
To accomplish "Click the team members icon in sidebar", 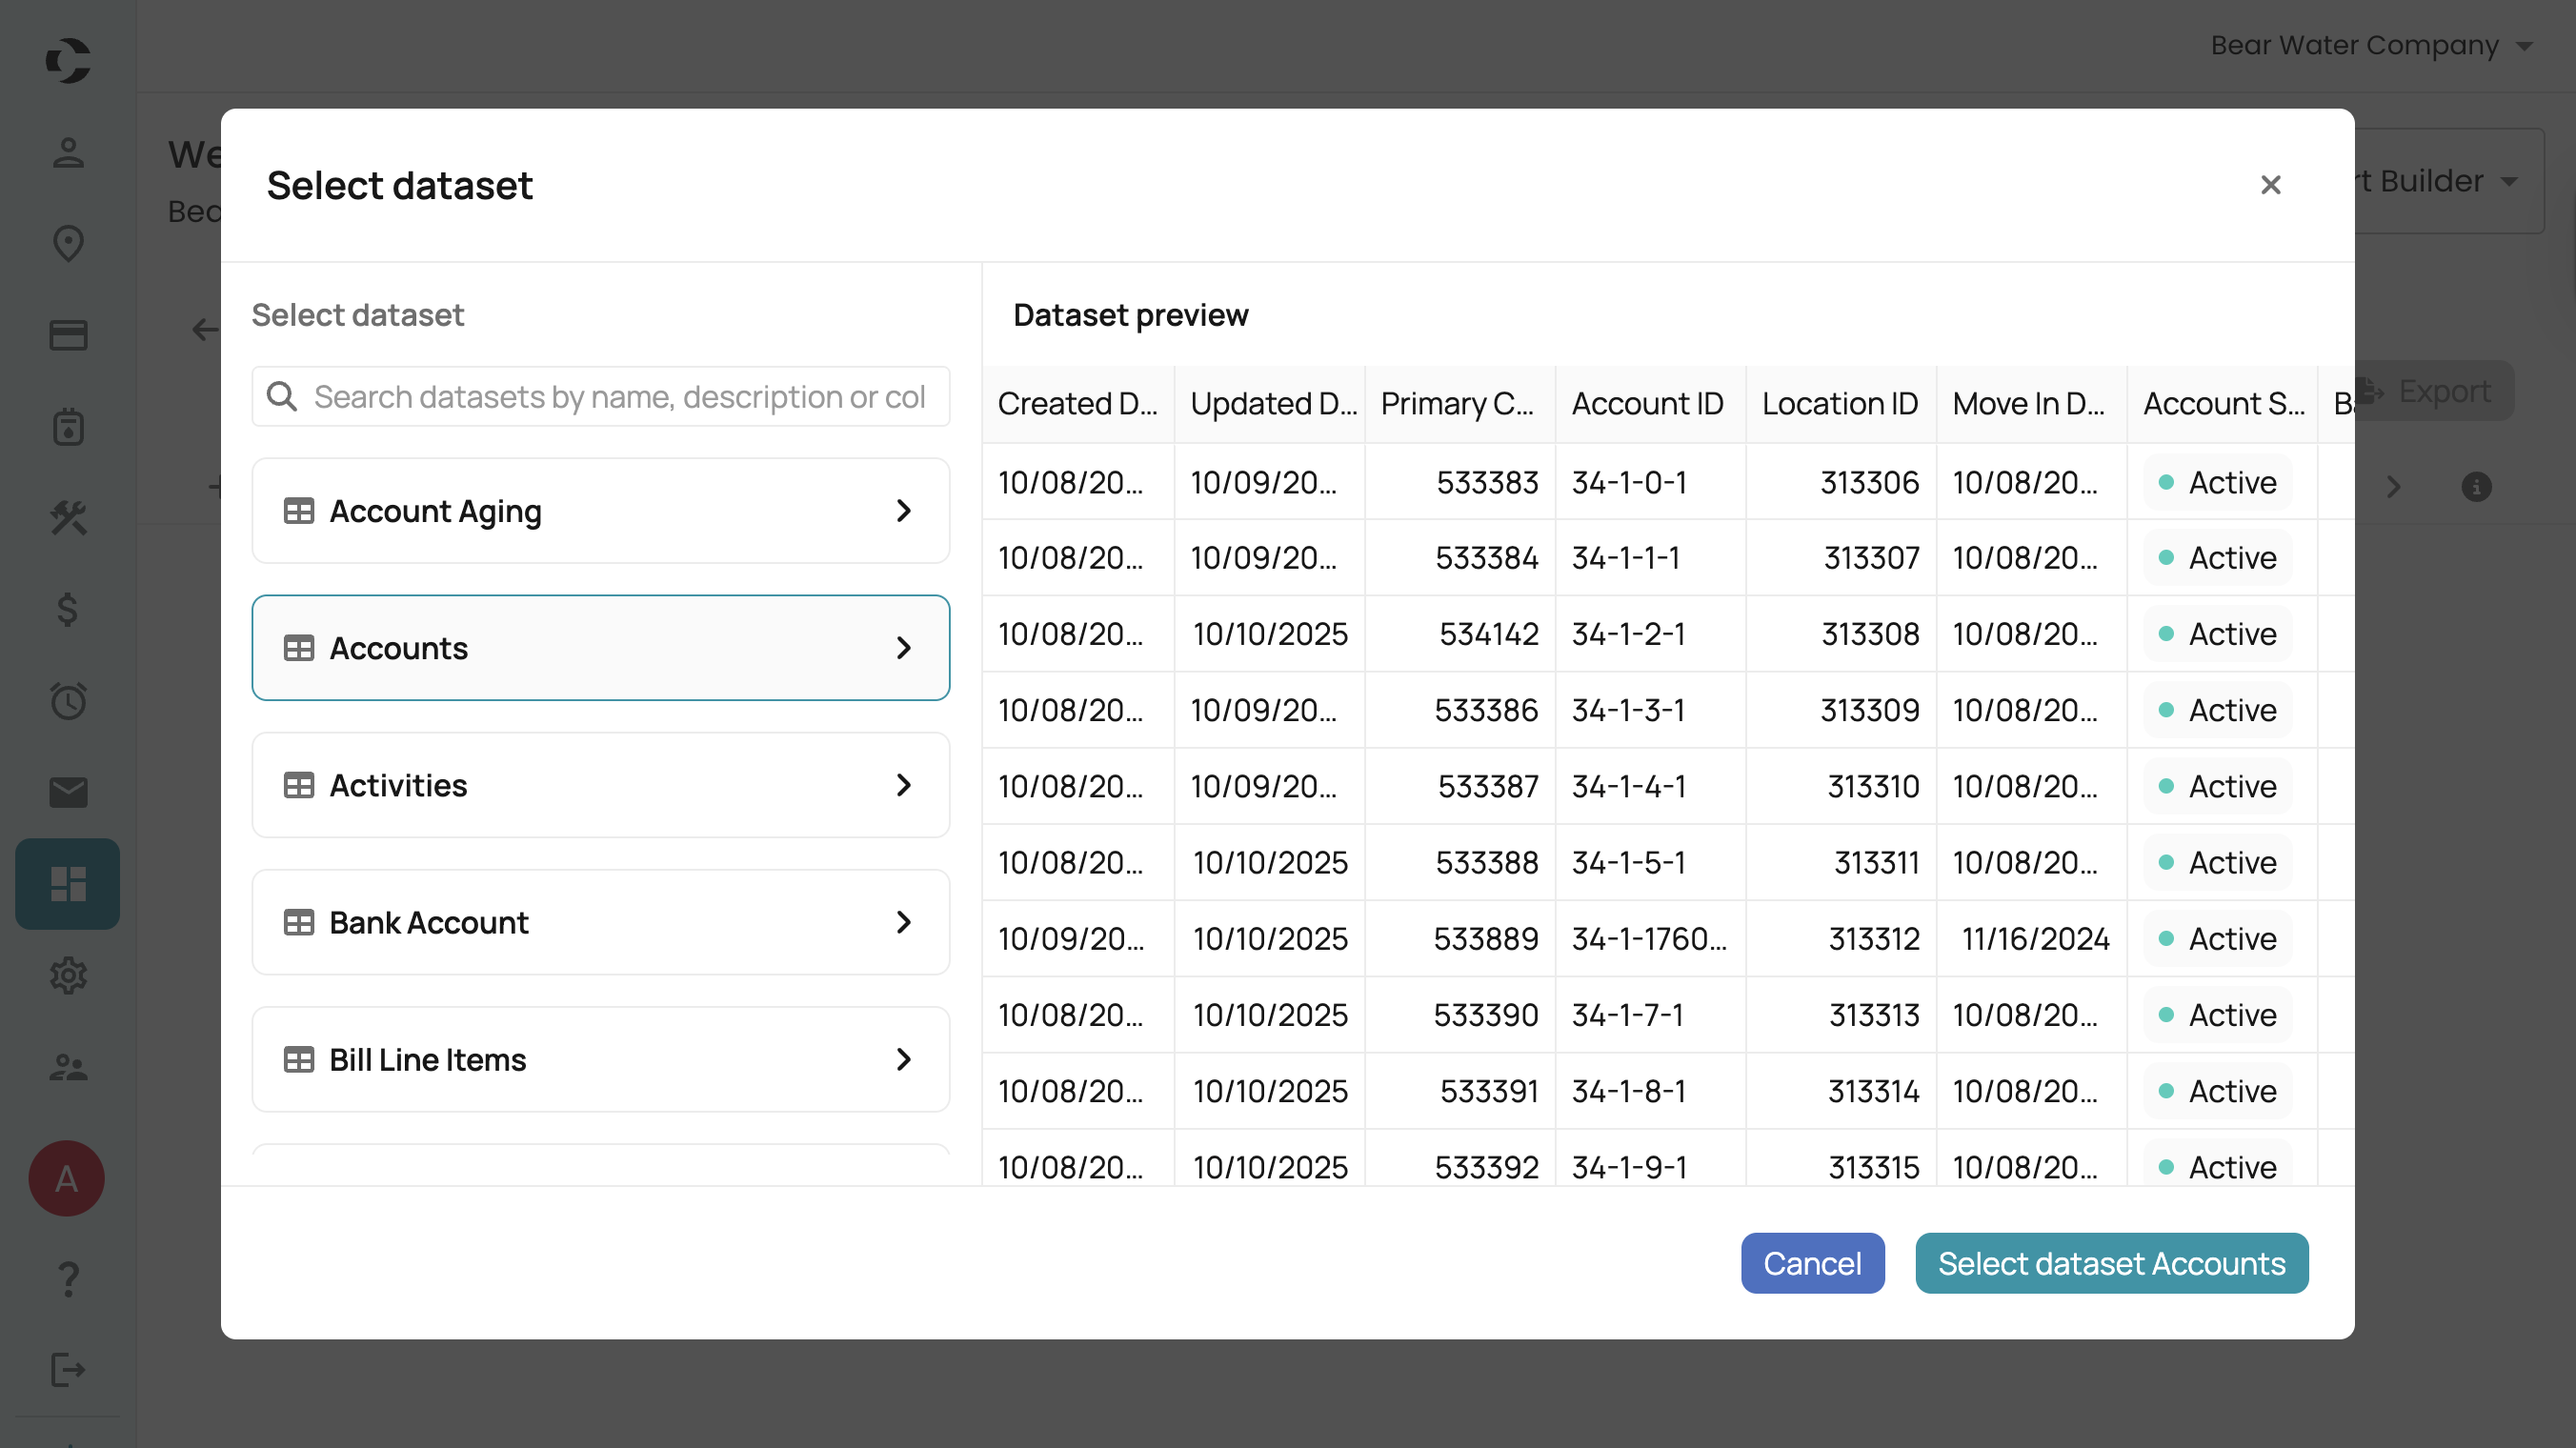I will pyautogui.click(x=67, y=1068).
